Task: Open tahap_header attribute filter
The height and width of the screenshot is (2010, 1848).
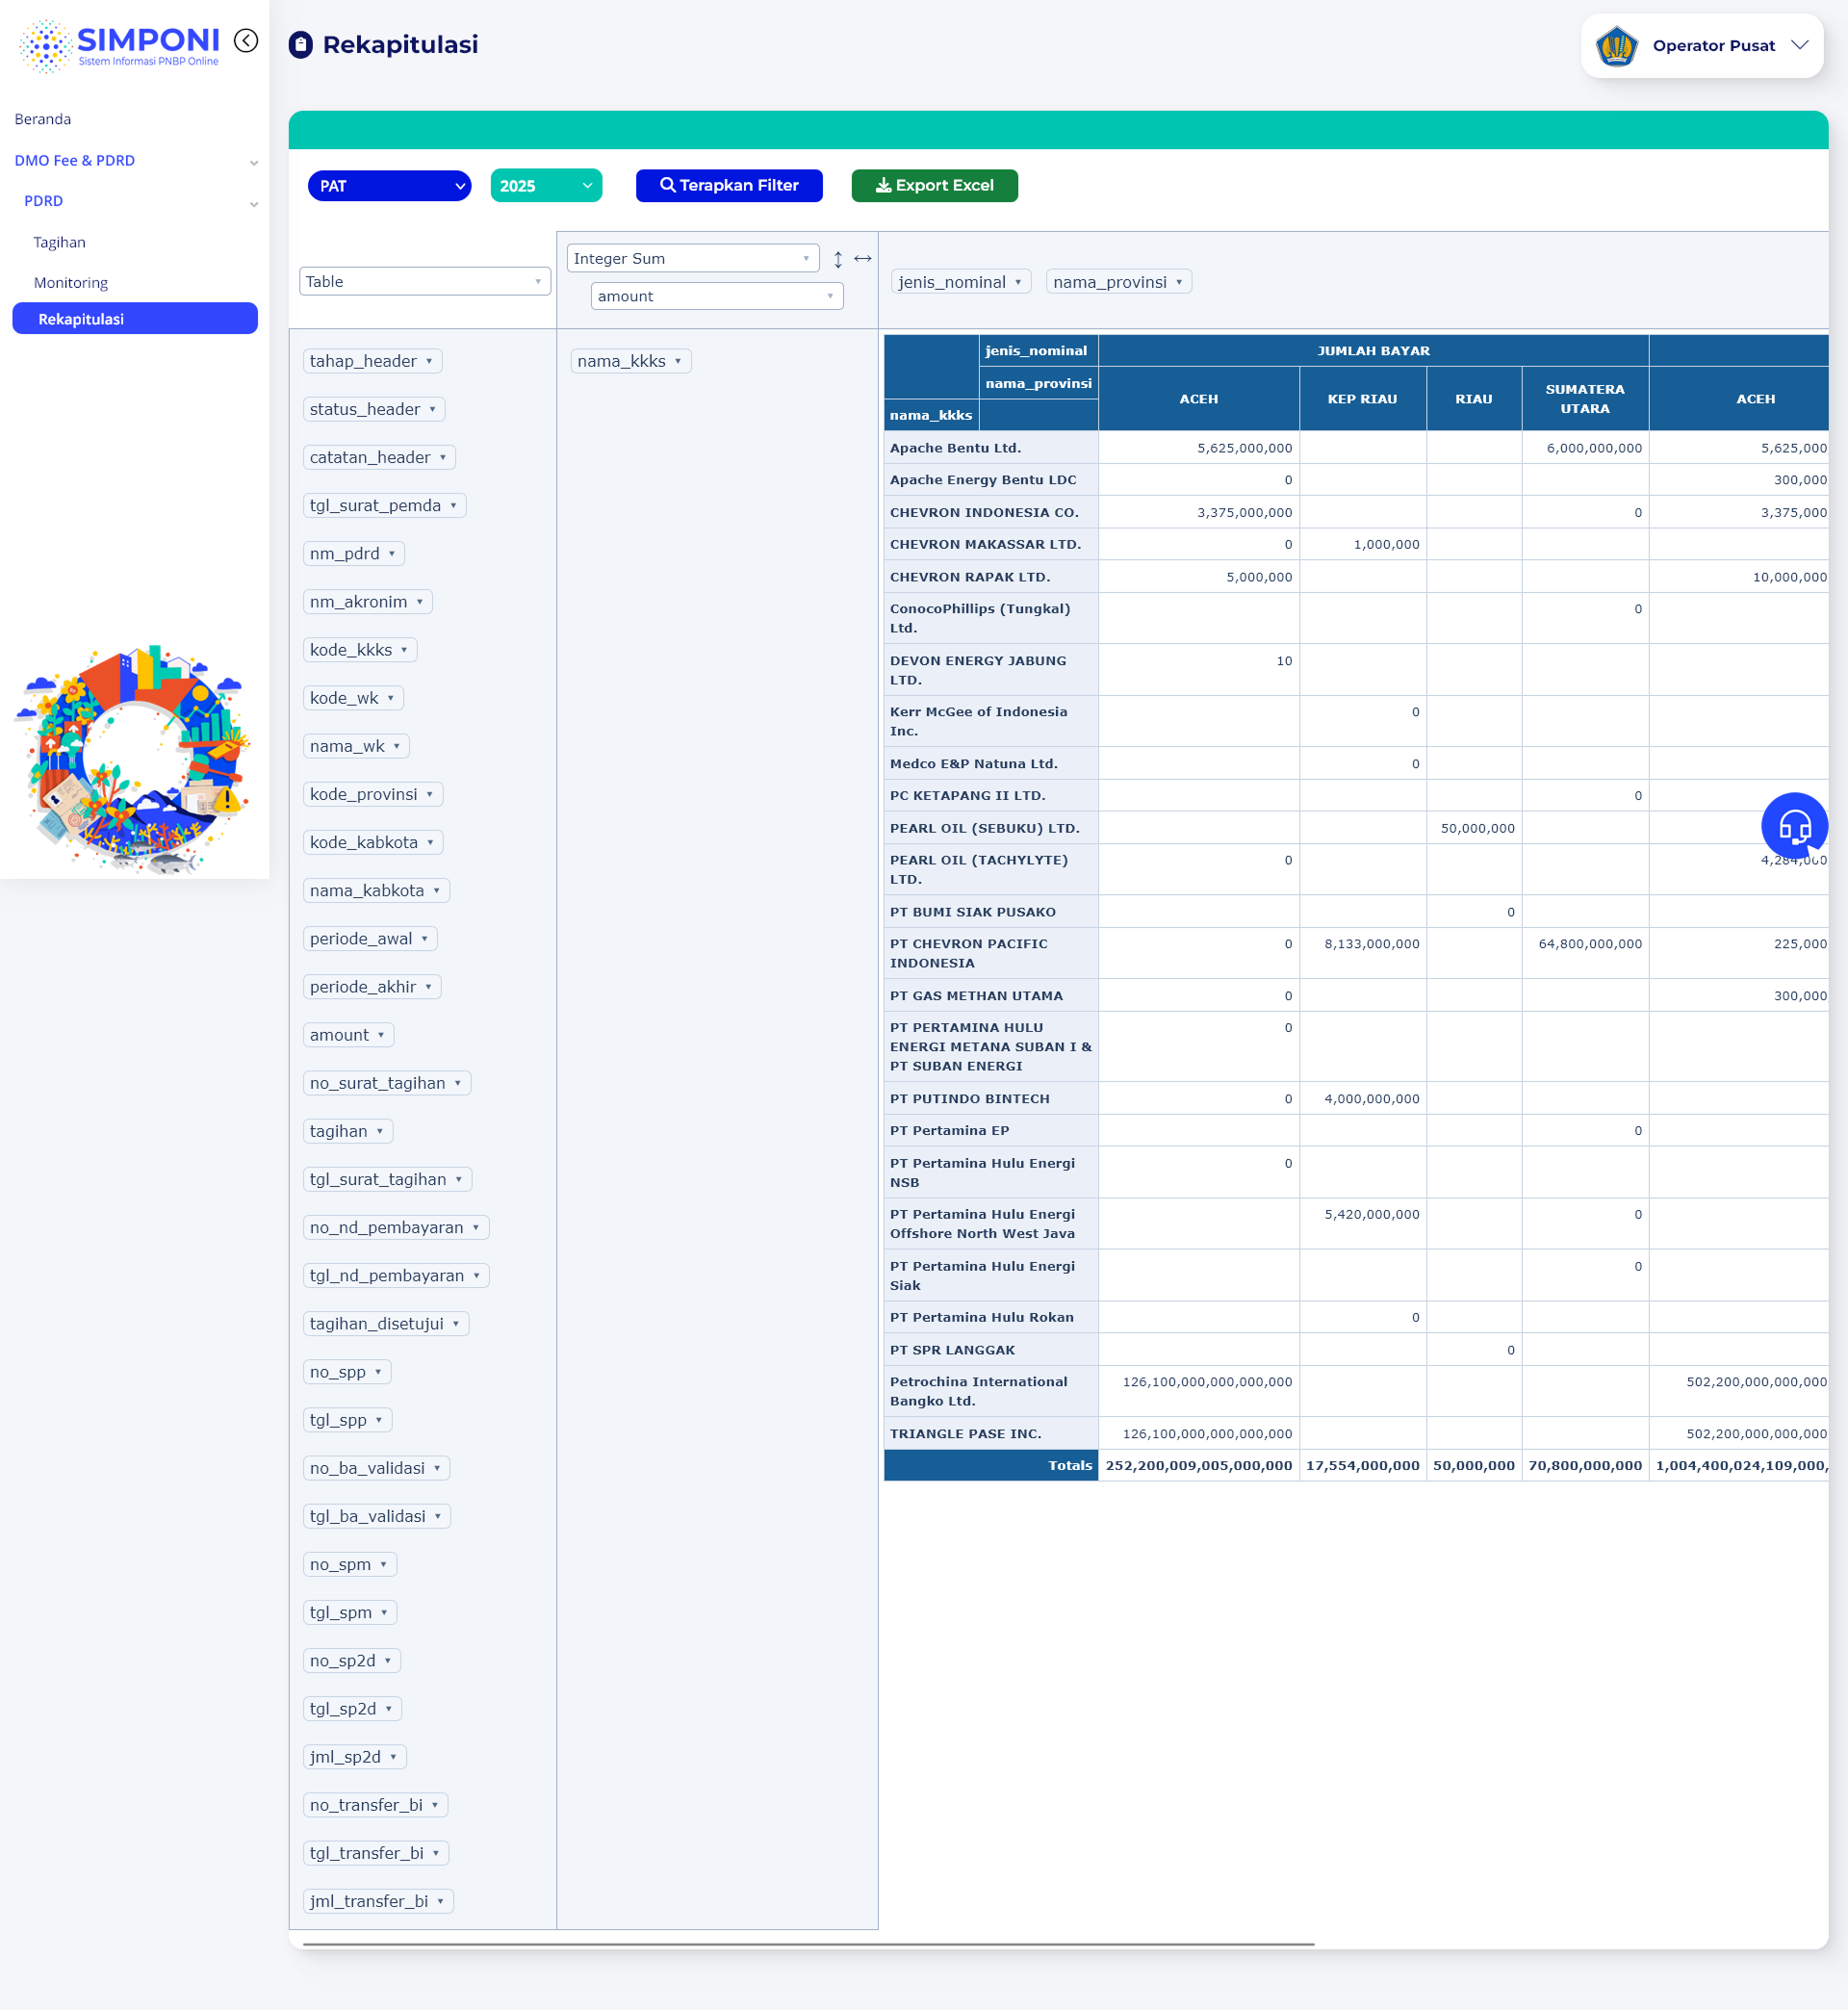Action: (429, 362)
